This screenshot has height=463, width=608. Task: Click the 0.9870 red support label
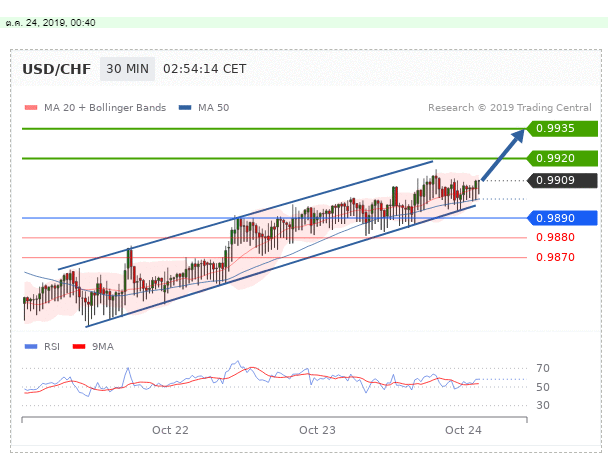click(555, 257)
